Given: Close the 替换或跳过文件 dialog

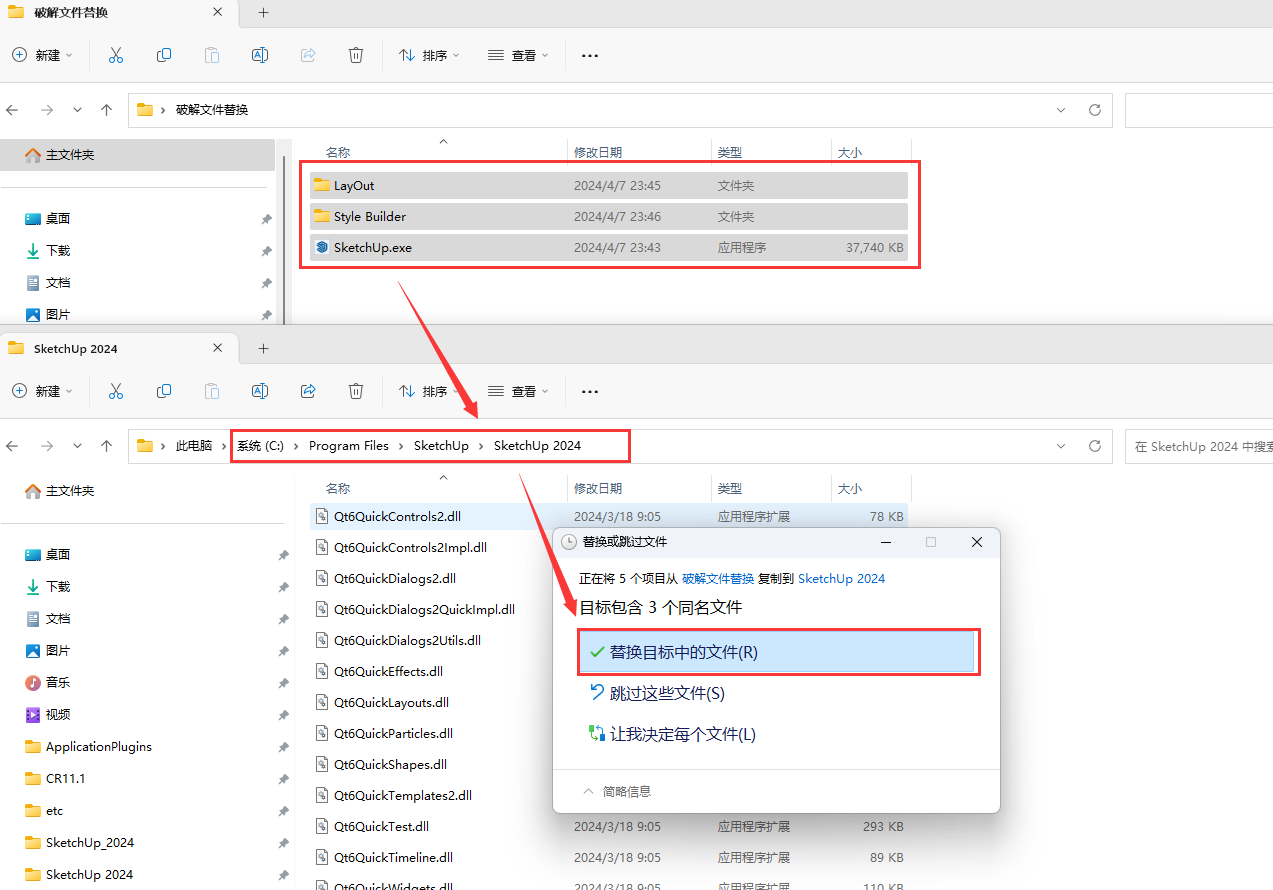Looking at the screenshot, I should (977, 542).
